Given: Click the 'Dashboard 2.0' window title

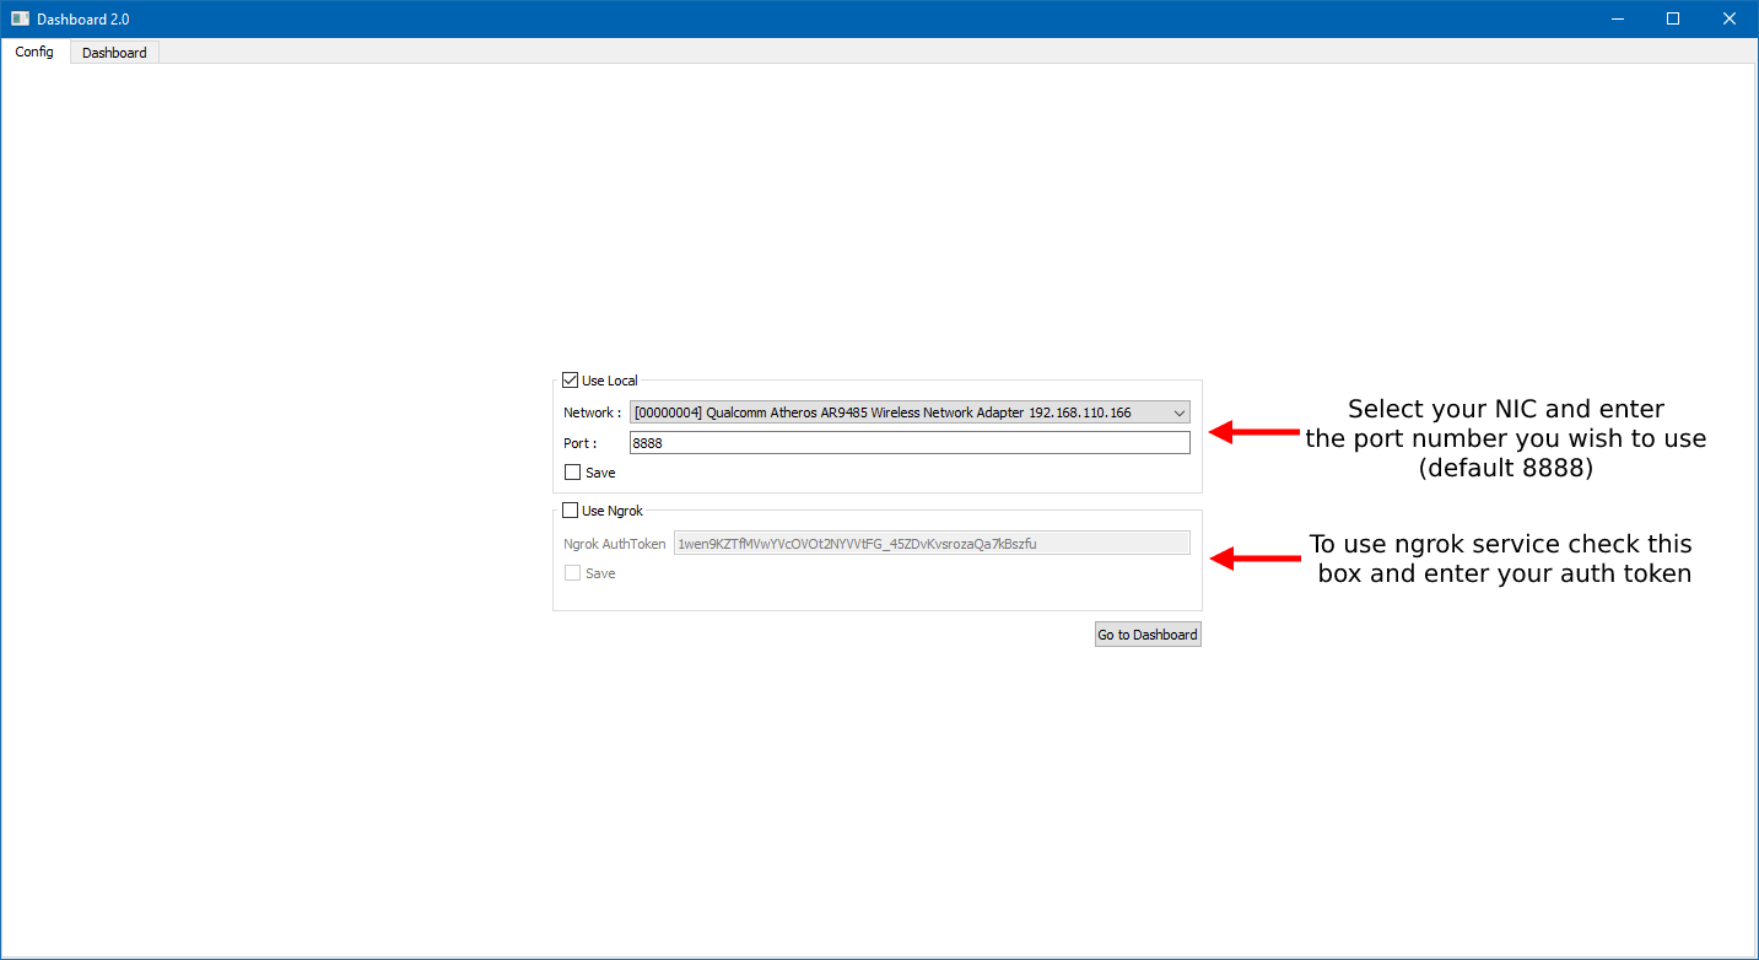Looking at the screenshot, I should click(83, 19).
